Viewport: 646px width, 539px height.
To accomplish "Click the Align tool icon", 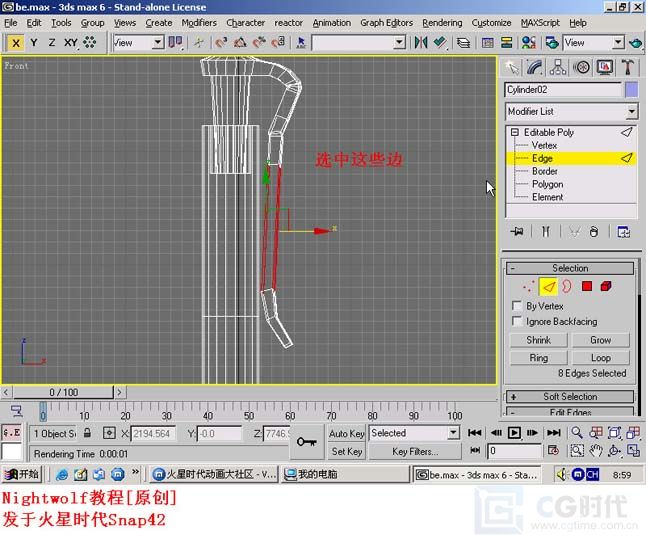I will (440, 43).
